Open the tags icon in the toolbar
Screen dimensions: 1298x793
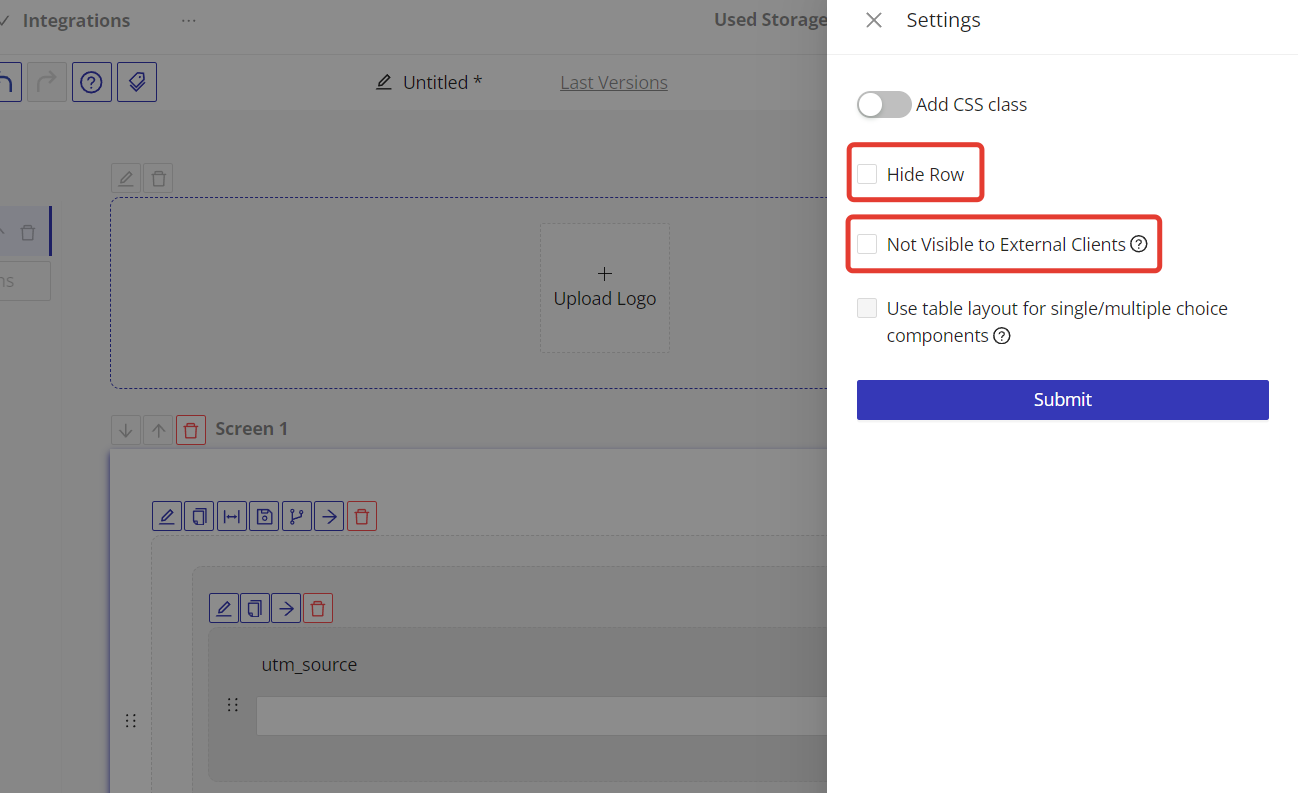(137, 83)
